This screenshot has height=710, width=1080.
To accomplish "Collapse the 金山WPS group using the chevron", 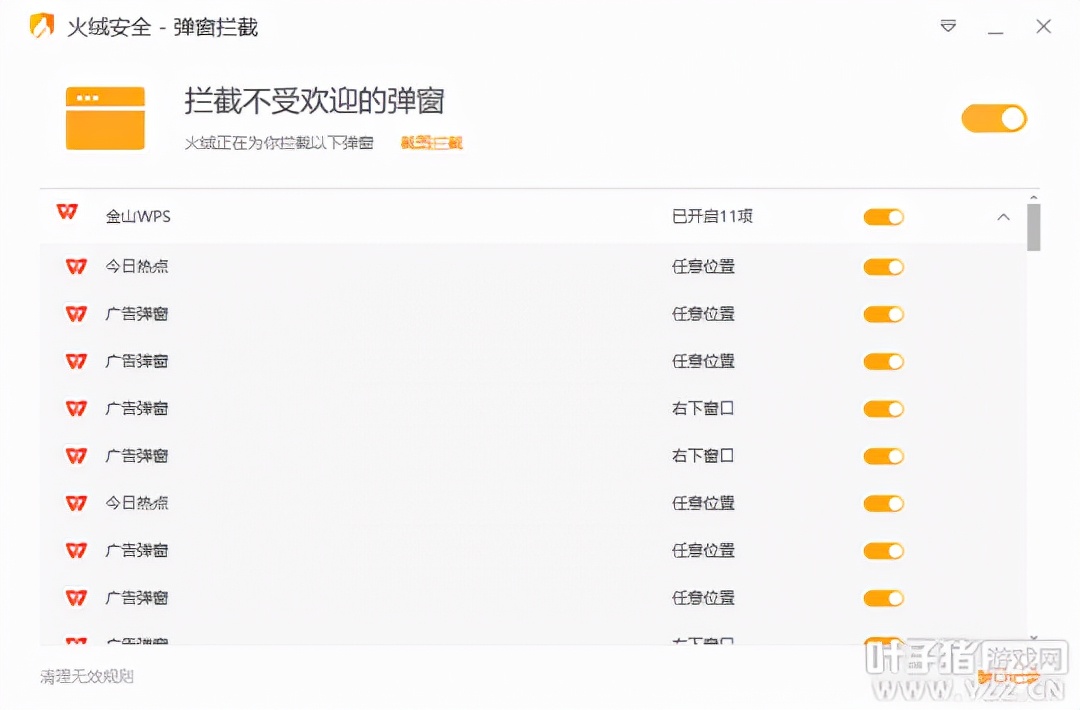I will pyautogui.click(x=1003, y=216).
